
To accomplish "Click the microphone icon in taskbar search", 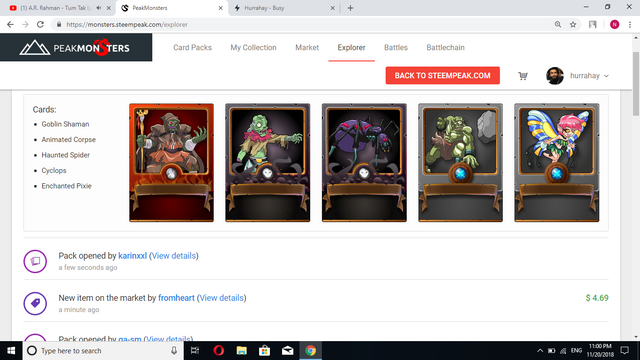I will (x=174, y=351).
